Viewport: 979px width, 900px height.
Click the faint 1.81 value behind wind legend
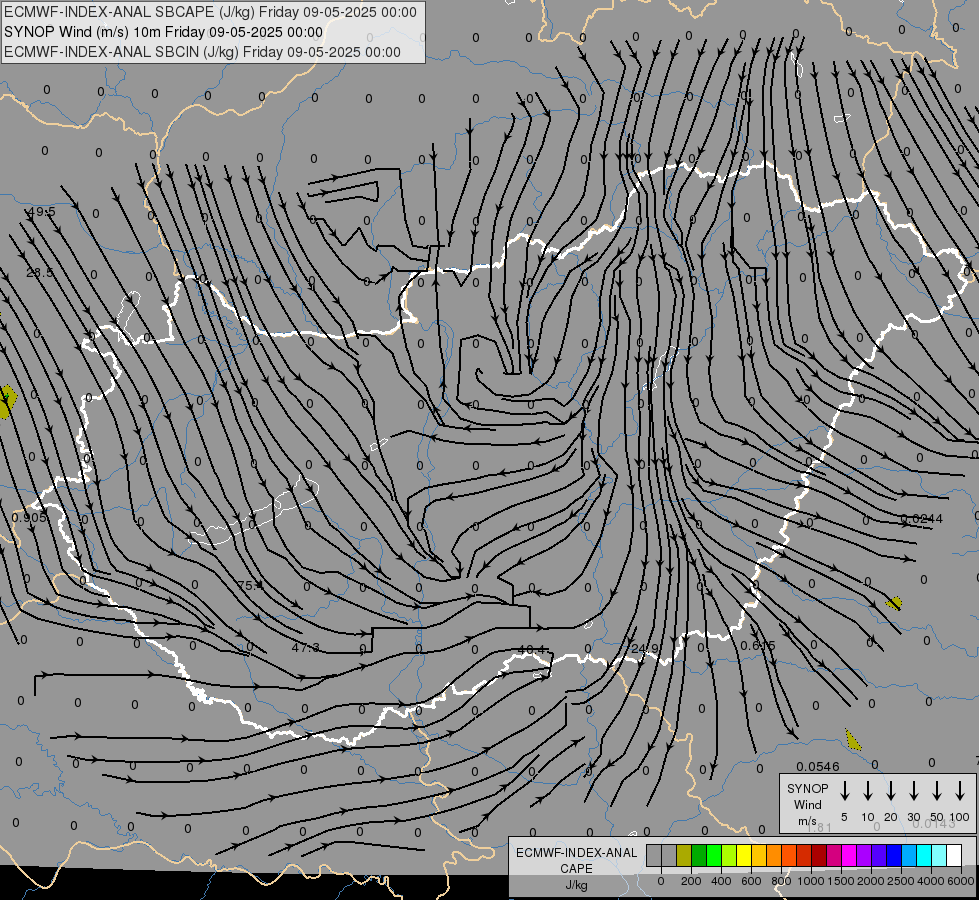(819, 827)
